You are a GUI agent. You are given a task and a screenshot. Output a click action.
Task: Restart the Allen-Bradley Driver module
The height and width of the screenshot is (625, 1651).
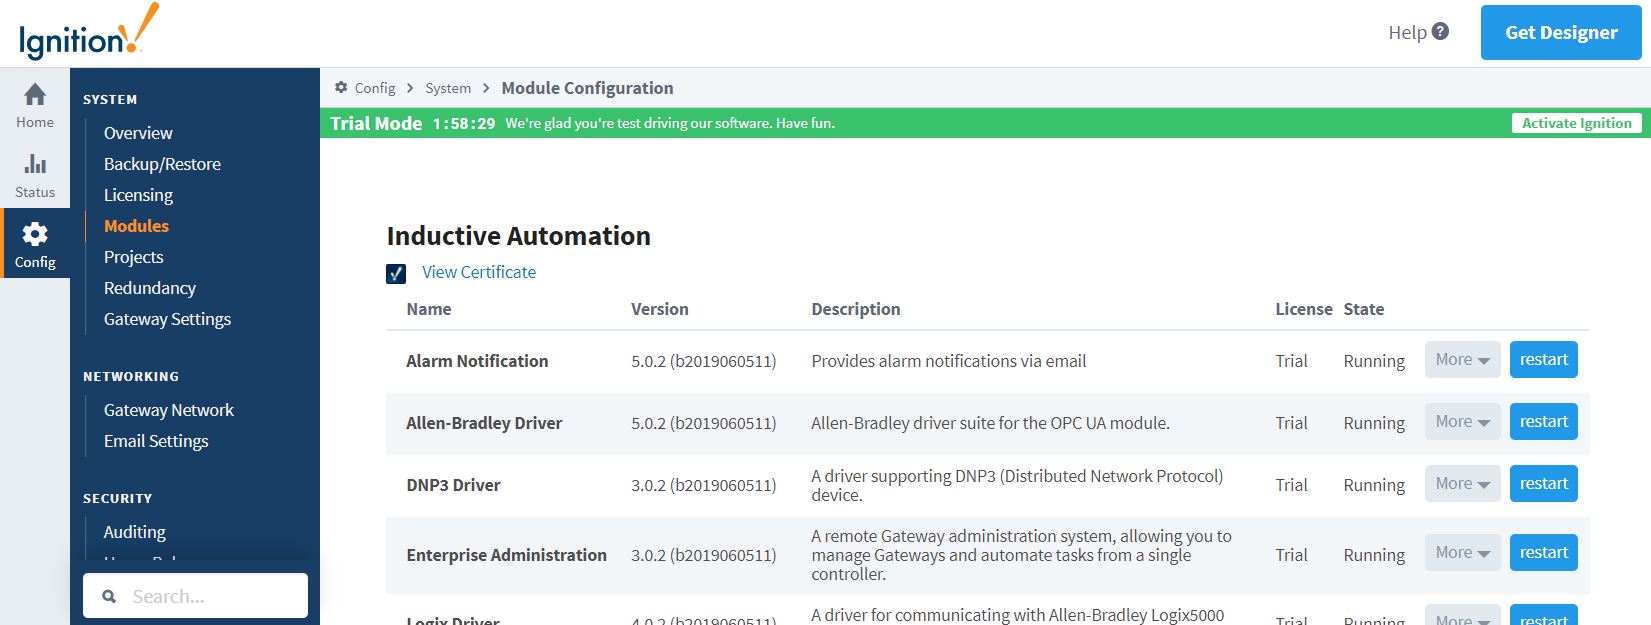click(x=1543, y=422)
